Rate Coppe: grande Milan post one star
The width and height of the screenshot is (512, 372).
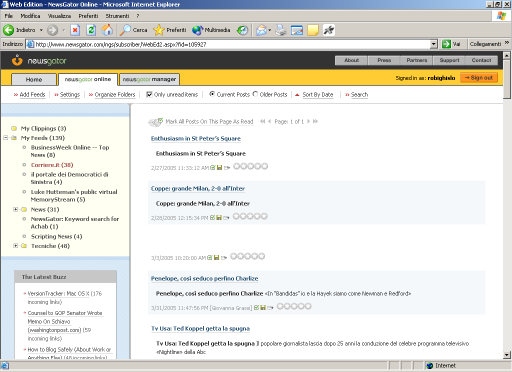point(236,216)
